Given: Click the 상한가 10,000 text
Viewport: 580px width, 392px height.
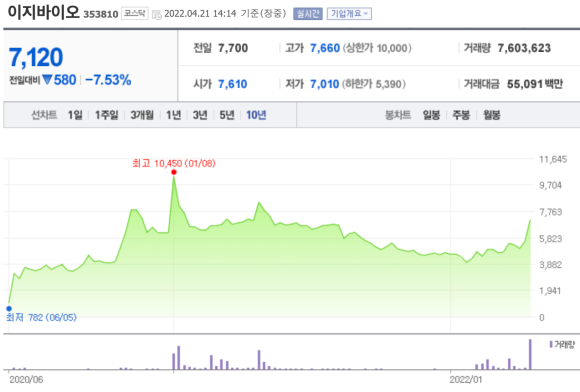Looking at the screenshot, I should (377, 48).
